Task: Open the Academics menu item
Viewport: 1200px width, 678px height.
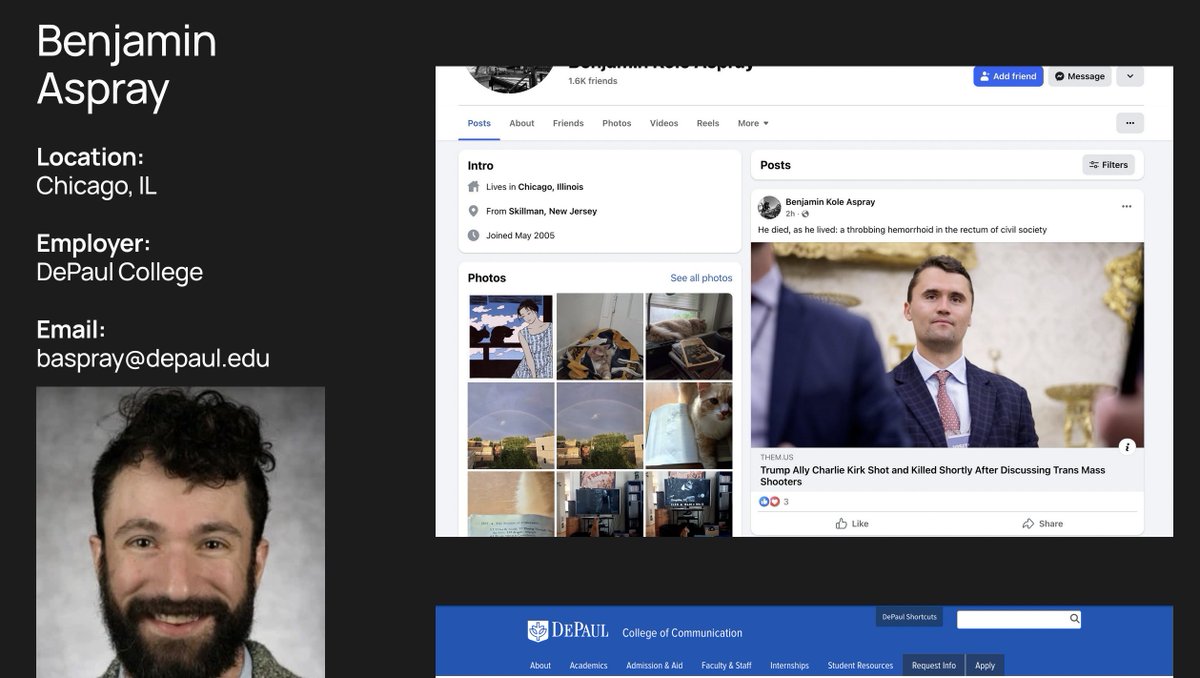Action: point(589,665)
